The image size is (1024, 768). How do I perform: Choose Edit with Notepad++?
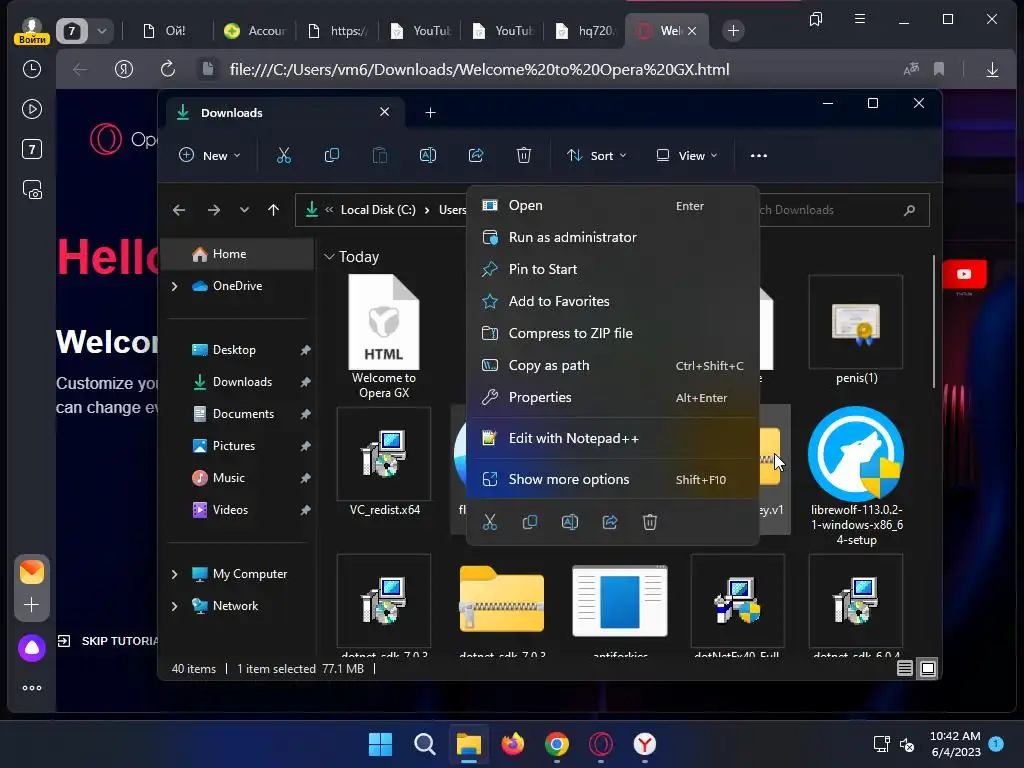[x=613, y=438]
